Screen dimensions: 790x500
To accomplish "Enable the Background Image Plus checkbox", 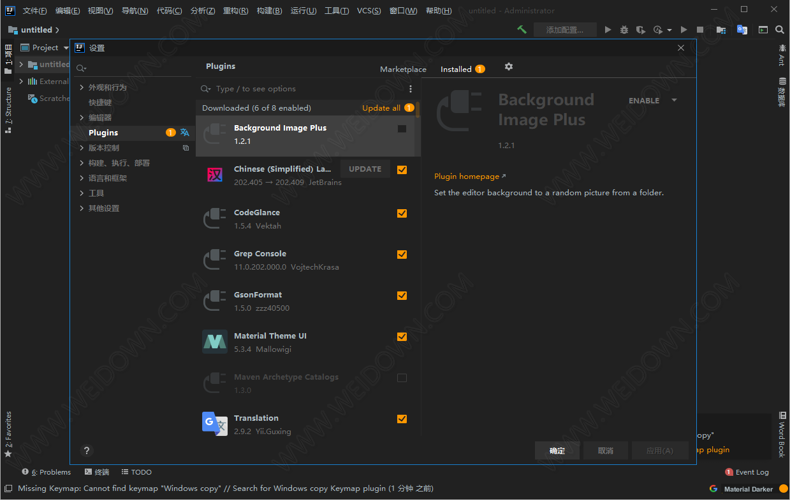I will pyautogui.click(x=402, y=129).
